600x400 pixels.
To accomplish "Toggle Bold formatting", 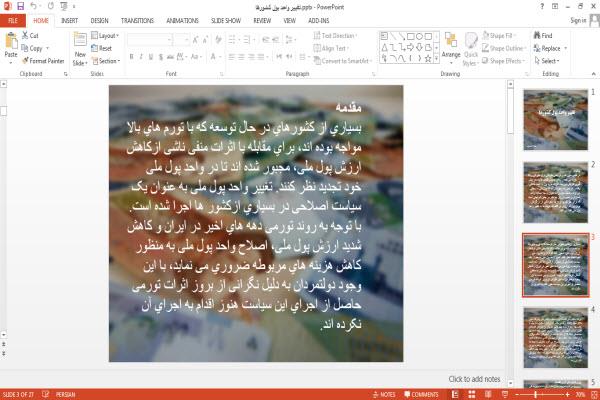I will pyautogui.click(x=131, y=57).
